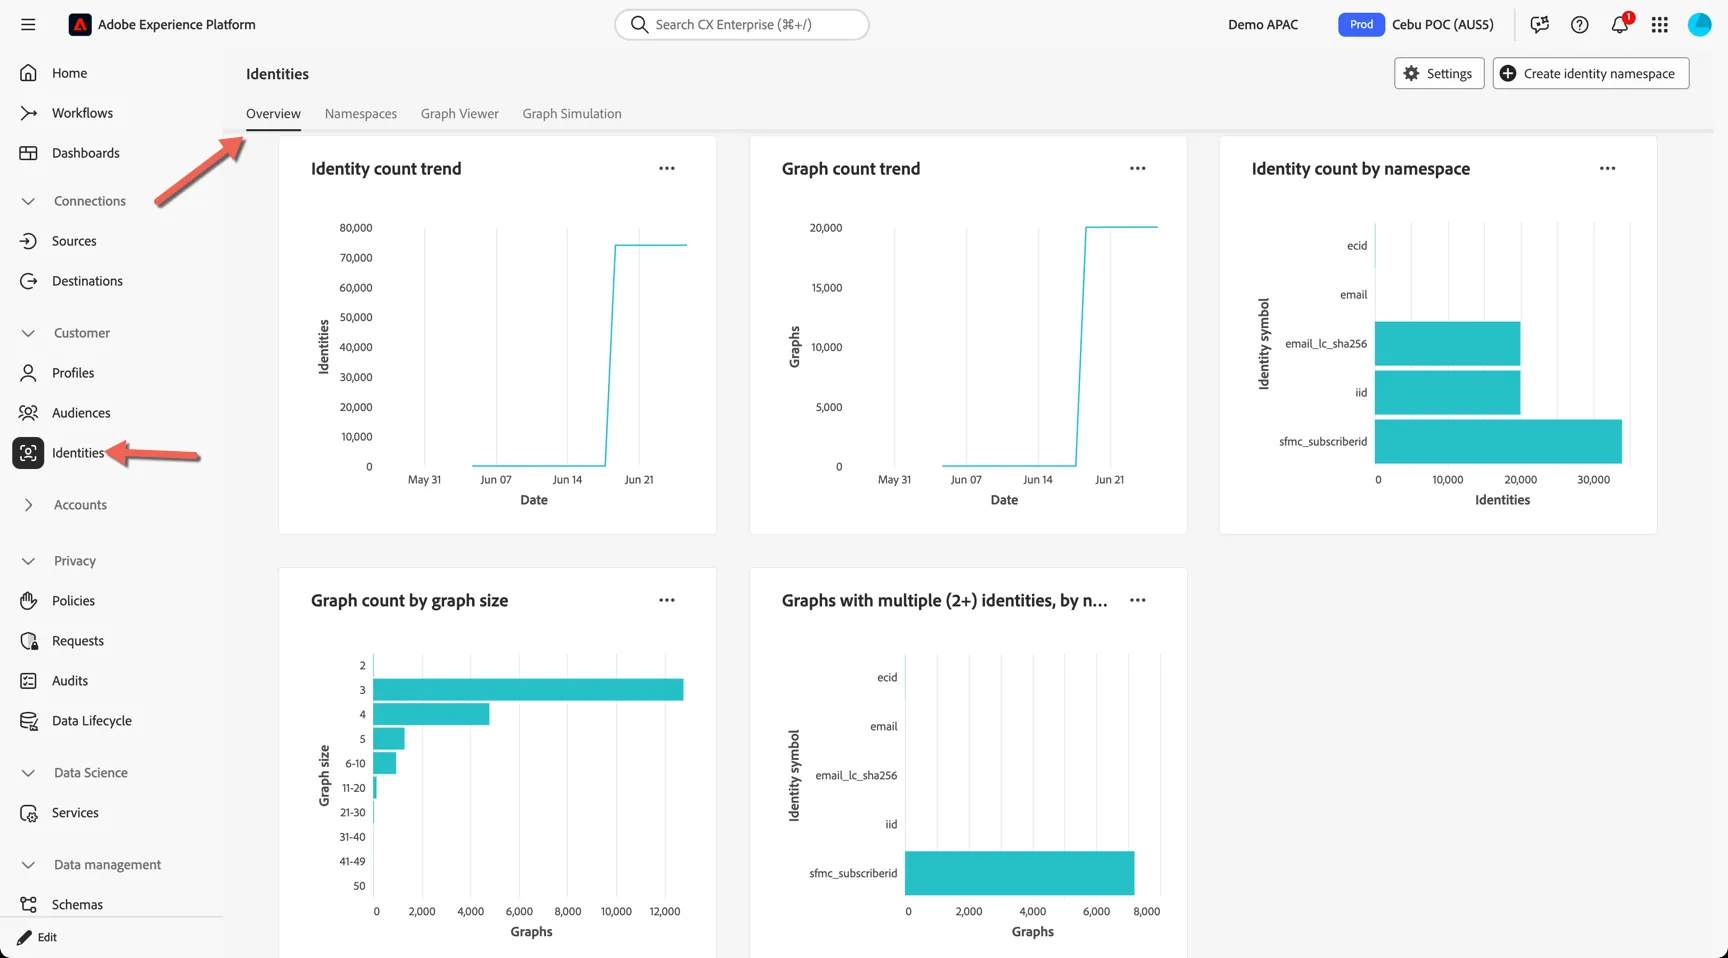Open the hamburger navigation menu
This screenshot has width=1728, height=958.
28,24
